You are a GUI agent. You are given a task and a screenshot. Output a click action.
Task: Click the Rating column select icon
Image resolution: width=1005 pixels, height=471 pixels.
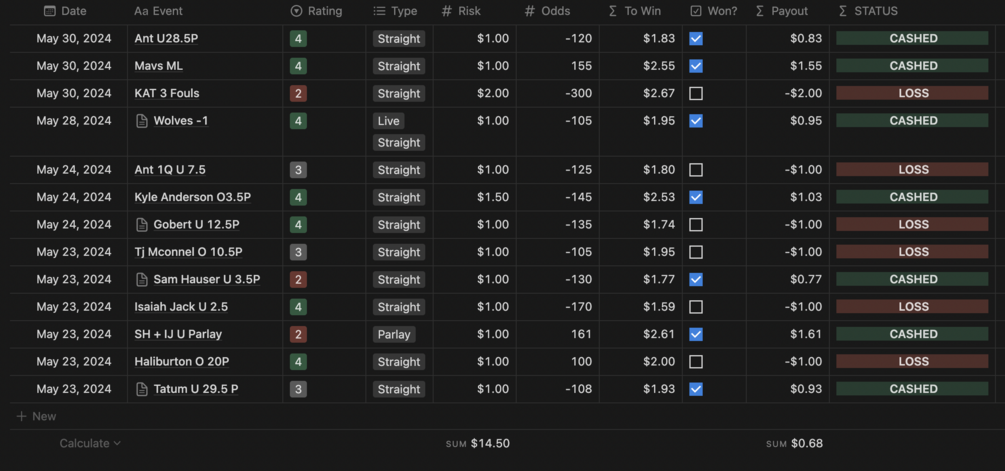296,11
